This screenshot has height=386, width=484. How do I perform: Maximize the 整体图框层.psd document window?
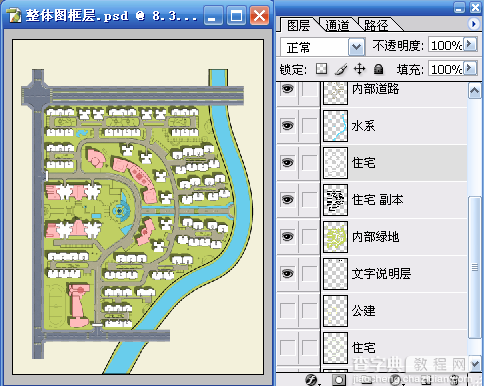236,16
